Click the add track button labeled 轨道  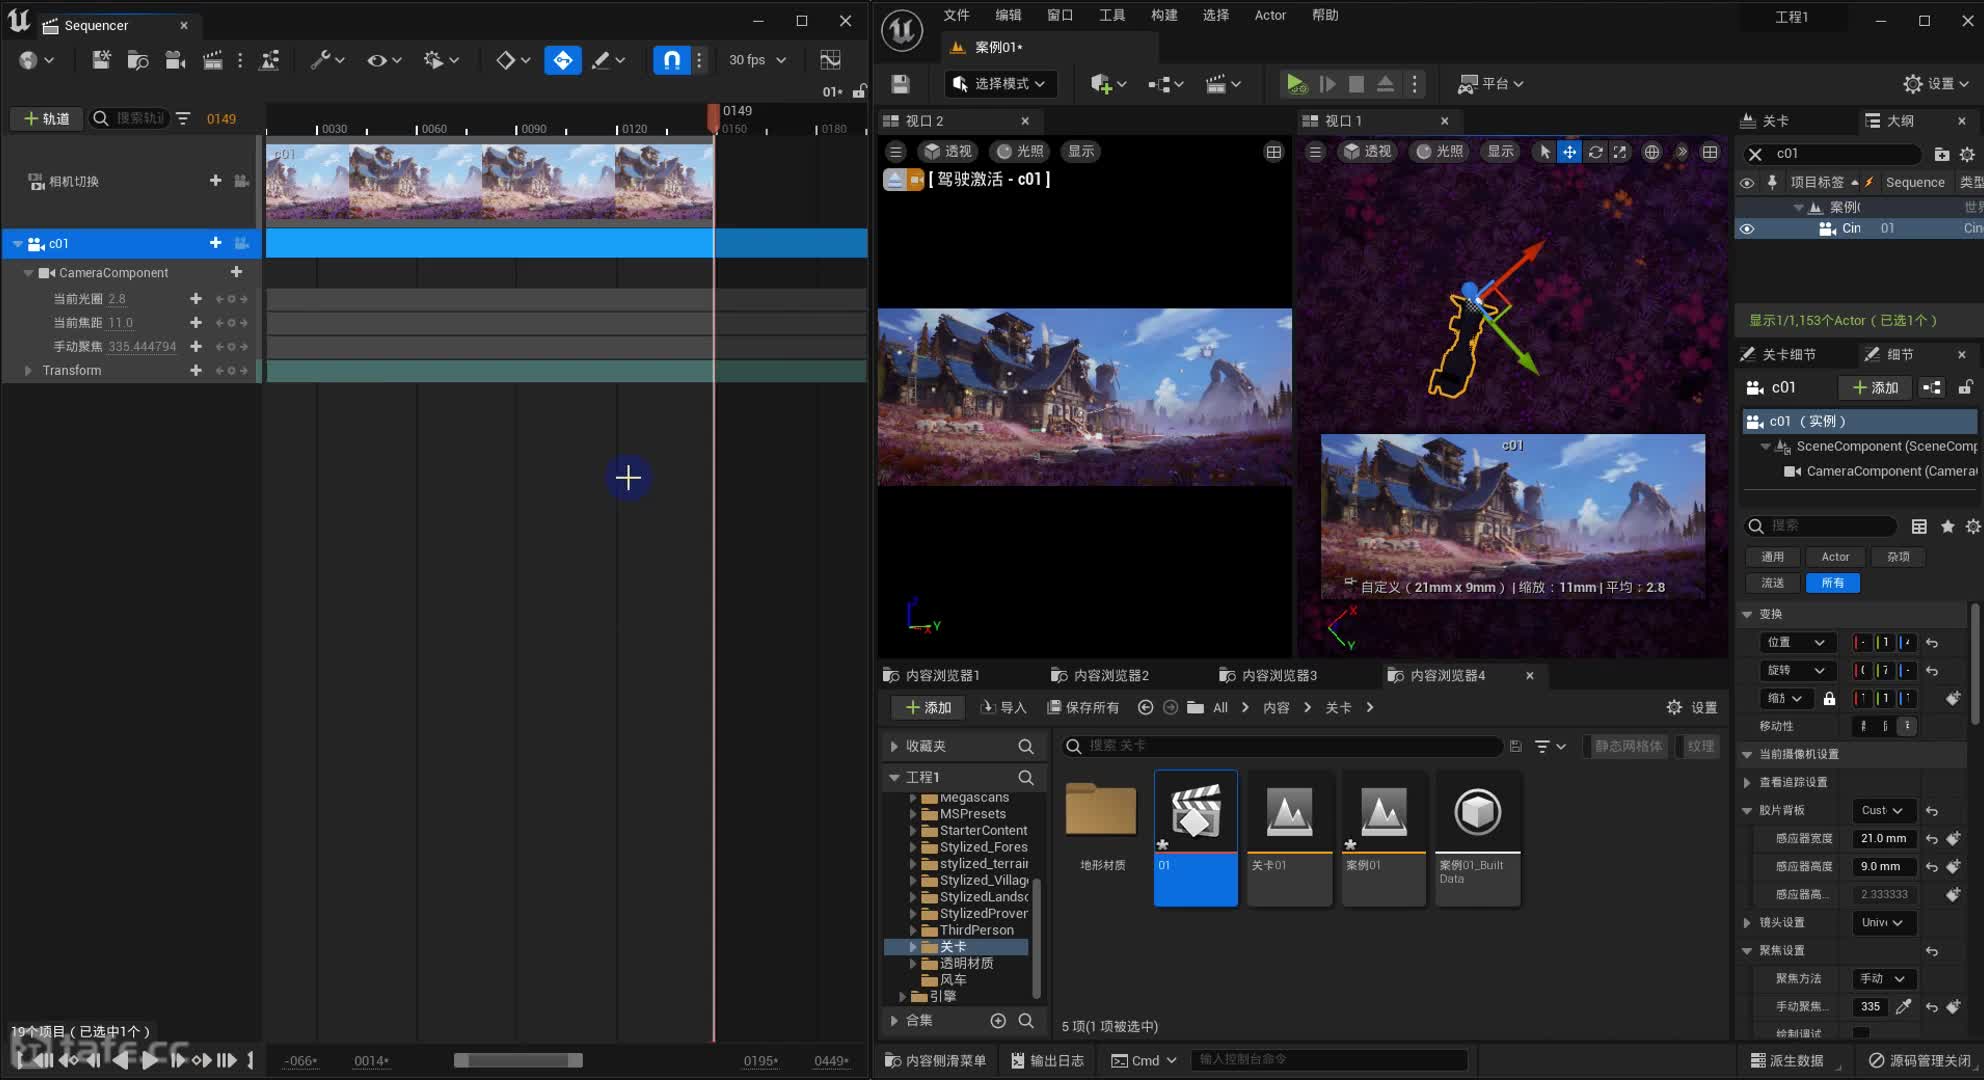46,118
